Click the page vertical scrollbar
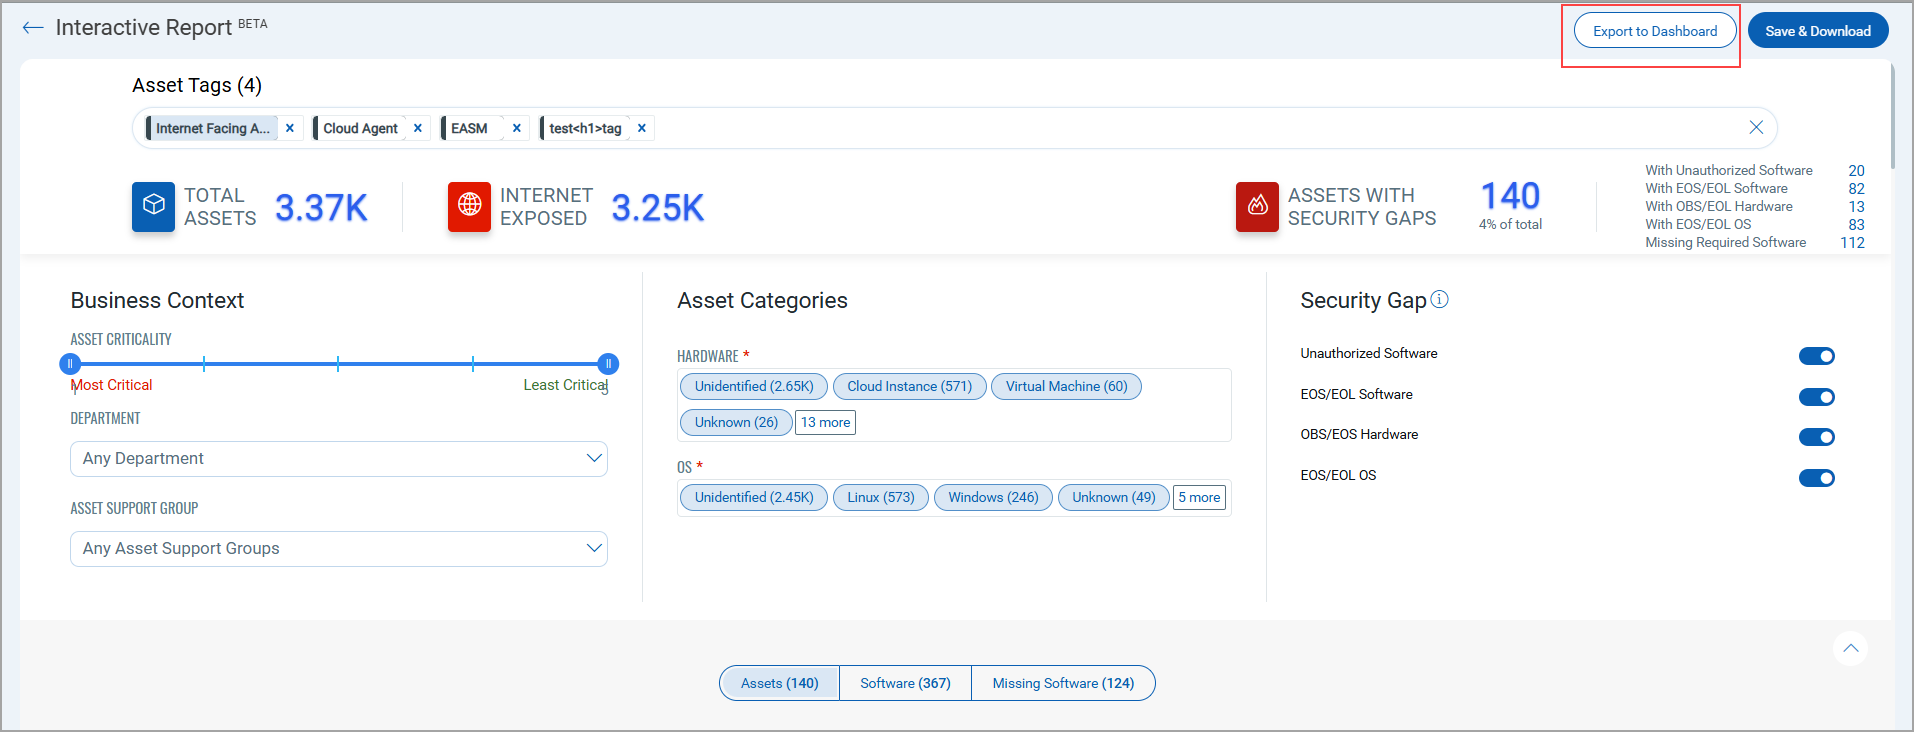1914x732 pixels. pos(1893,115)
